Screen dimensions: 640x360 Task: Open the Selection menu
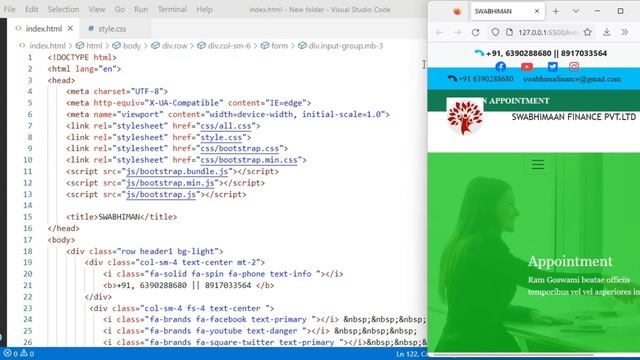pos(63,9)
